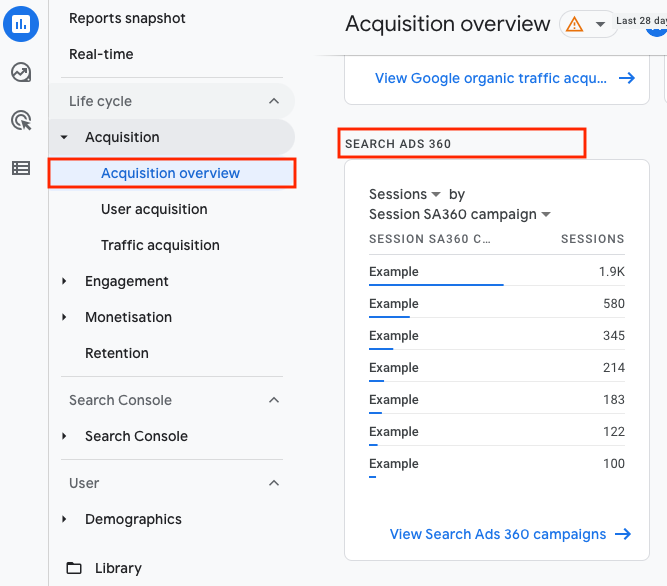Open the dropdown arrow beside warning icon
667x586 pixels.
coord(600,24)
